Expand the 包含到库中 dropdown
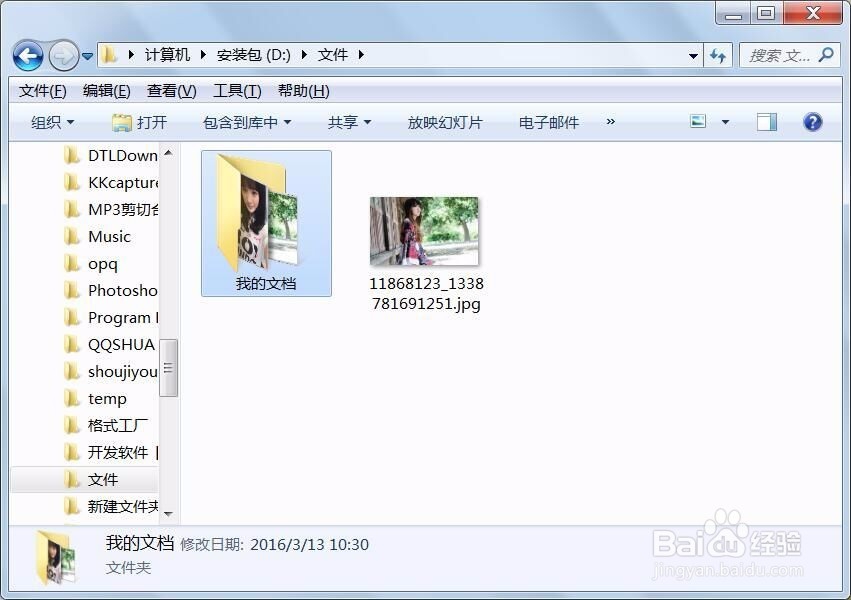Image resolution: width=851 pixels, height=600 pixels. coord(247,122)
